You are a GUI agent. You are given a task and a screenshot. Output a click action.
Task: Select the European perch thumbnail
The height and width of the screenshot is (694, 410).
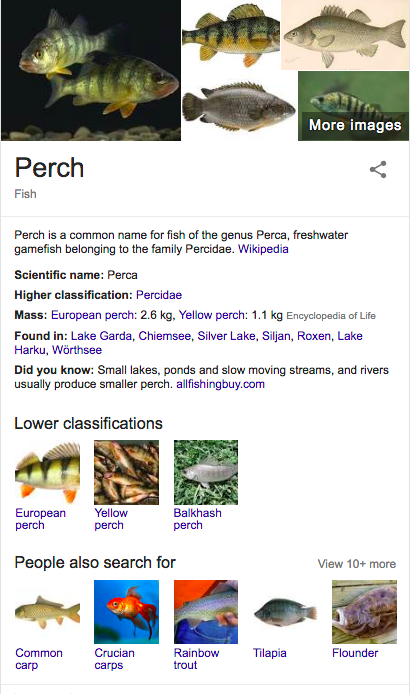pyautogui.click(x=48, y=472)
